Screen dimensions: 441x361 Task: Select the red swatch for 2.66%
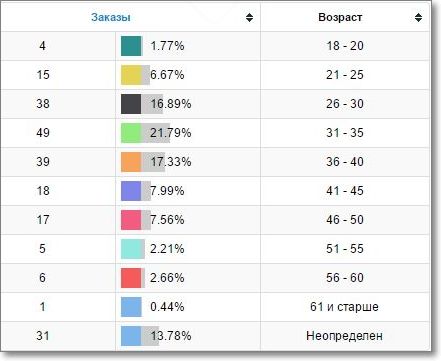[x=131, y=278]
